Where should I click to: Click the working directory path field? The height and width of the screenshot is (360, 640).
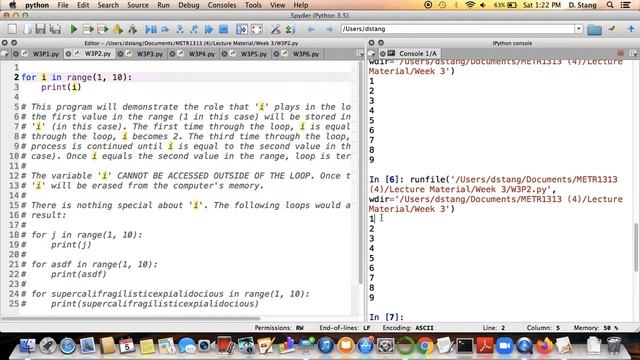click(458, 29)
